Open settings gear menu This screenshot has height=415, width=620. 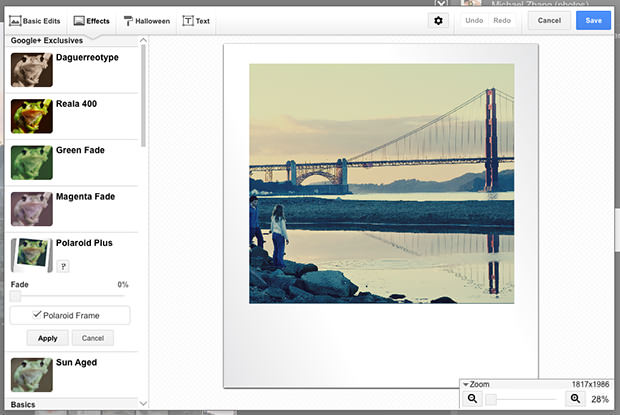point(438,21)
